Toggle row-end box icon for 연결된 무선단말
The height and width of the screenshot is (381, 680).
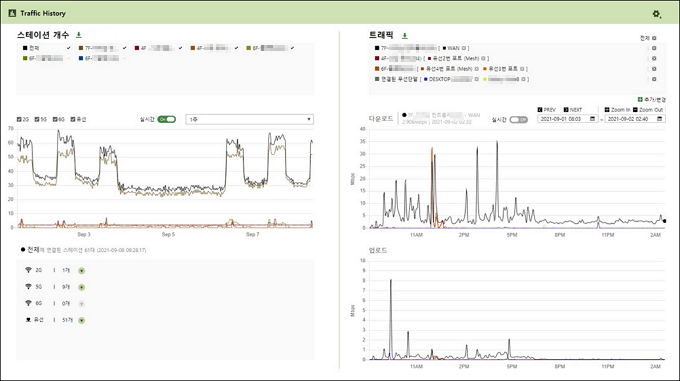654,79
